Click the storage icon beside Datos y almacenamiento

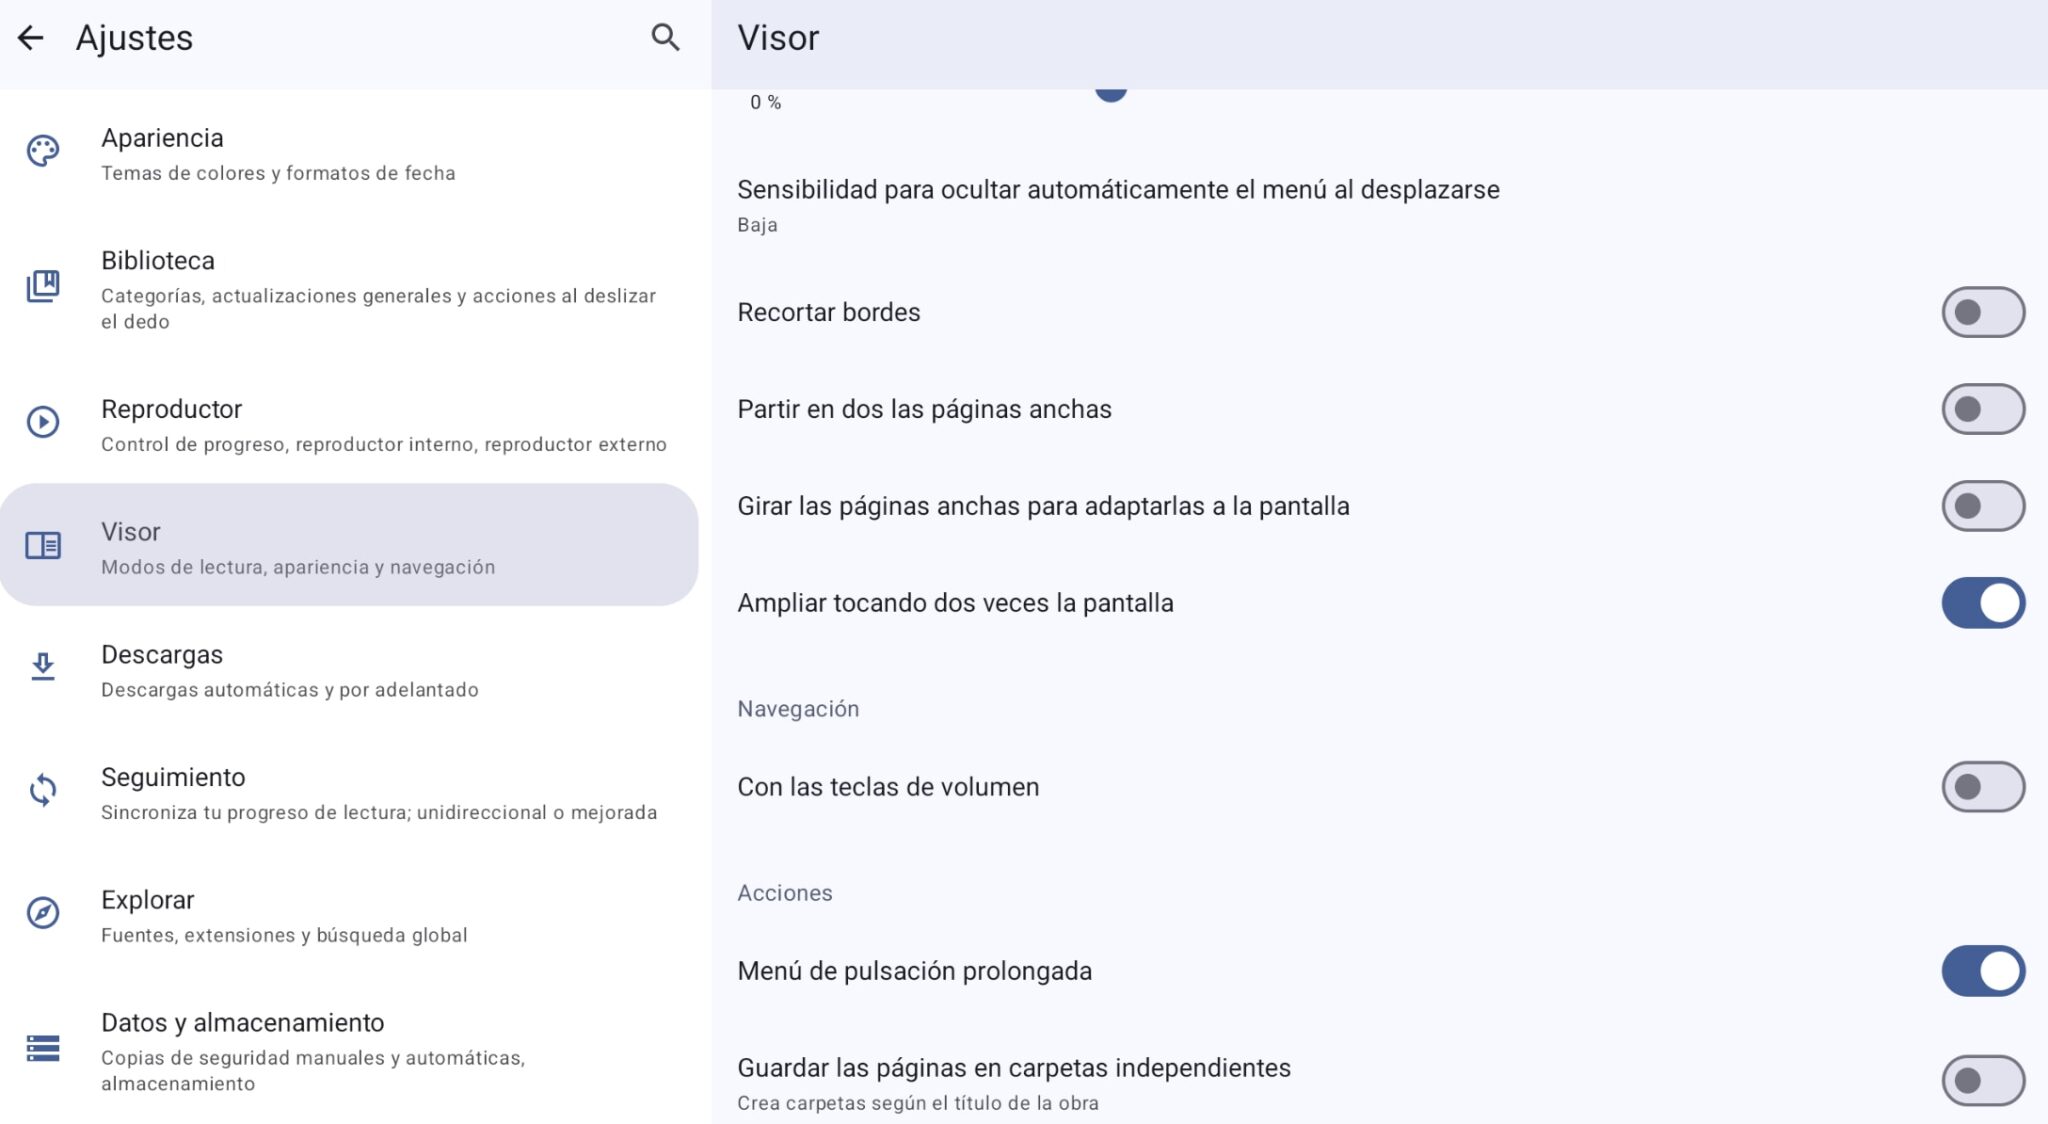(x=42, y=1047)
